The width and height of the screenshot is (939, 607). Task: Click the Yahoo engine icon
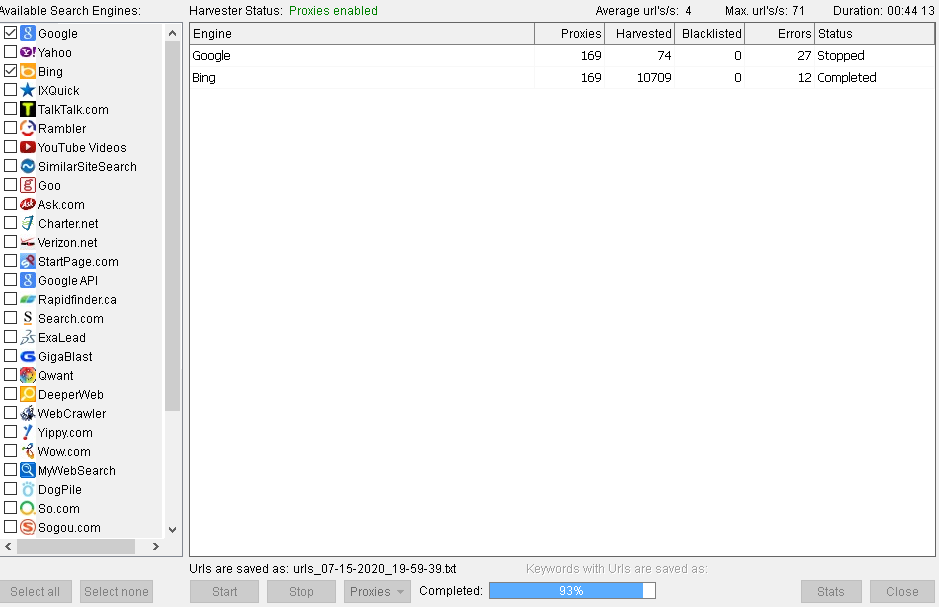pyautogui.click(x=28, y=52)
